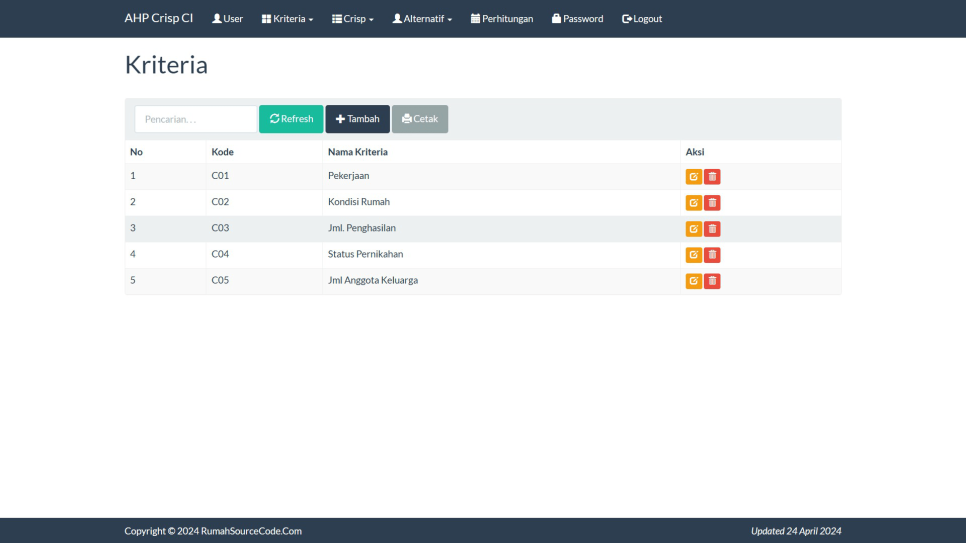Click edit icon in Status Pernikahan row
This screenshot has height=543, width=966.
(x=693, y=255)
